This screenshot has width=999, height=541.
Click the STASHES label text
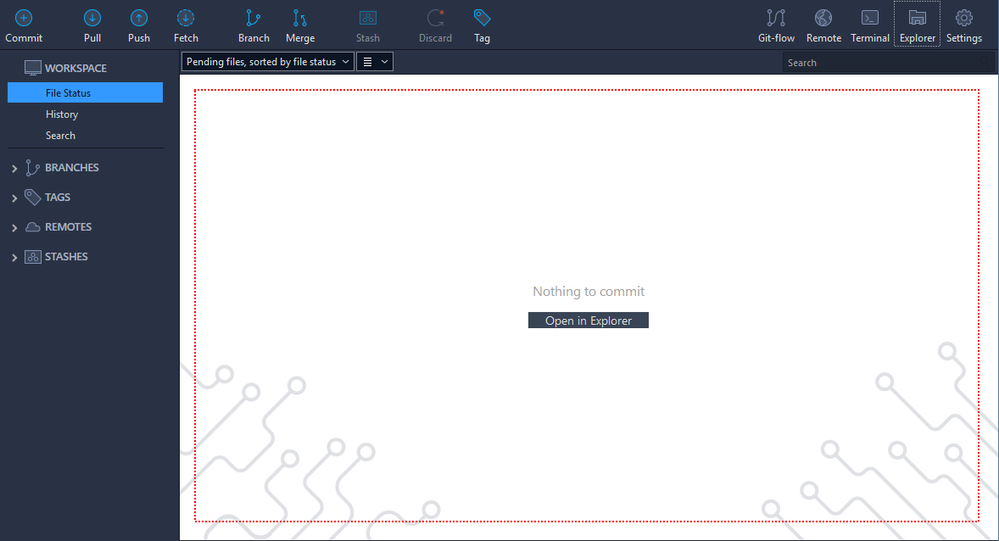pyautogui.click(x=66, y=257)
